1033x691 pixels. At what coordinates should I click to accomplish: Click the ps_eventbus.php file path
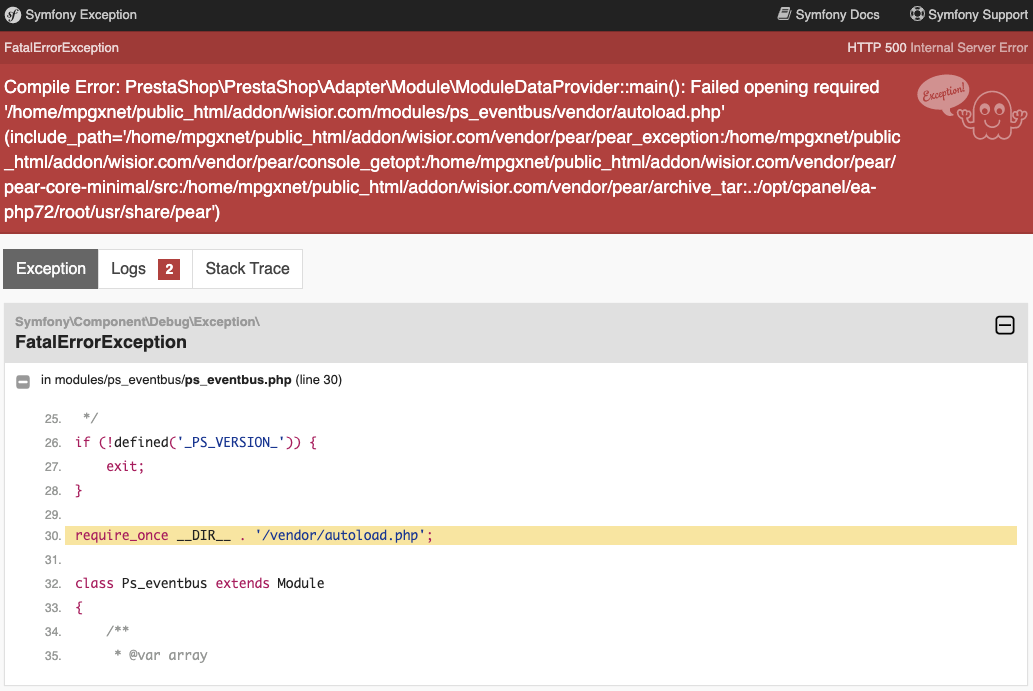pyautogui.click(x=237, y=380)
